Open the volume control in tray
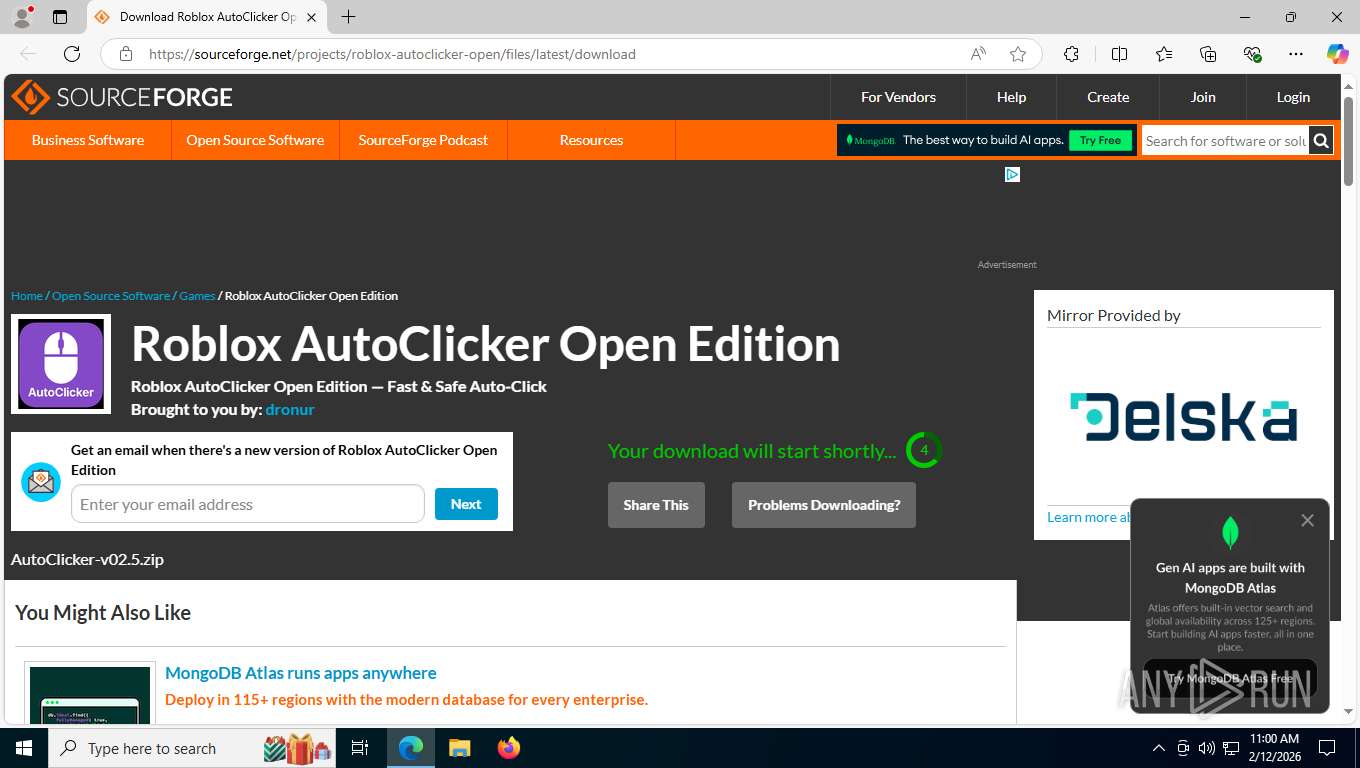 click(1206, 748)
